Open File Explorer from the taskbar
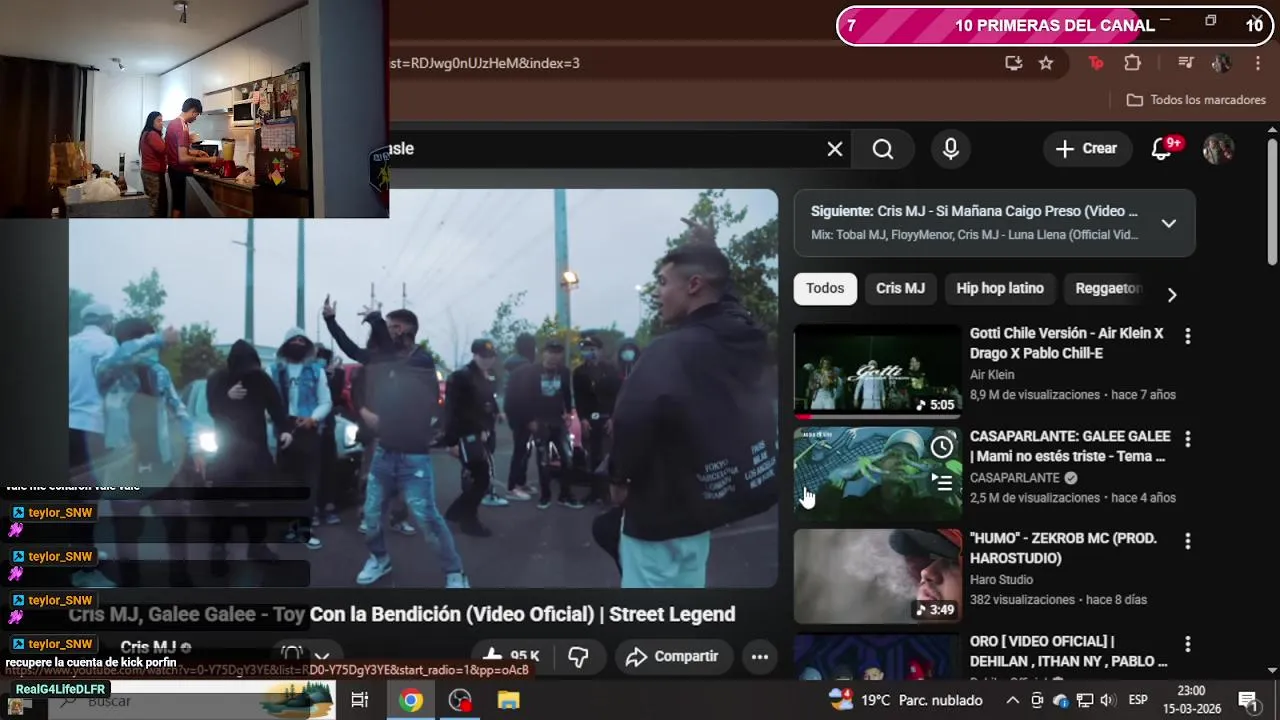 coord(509,700)
